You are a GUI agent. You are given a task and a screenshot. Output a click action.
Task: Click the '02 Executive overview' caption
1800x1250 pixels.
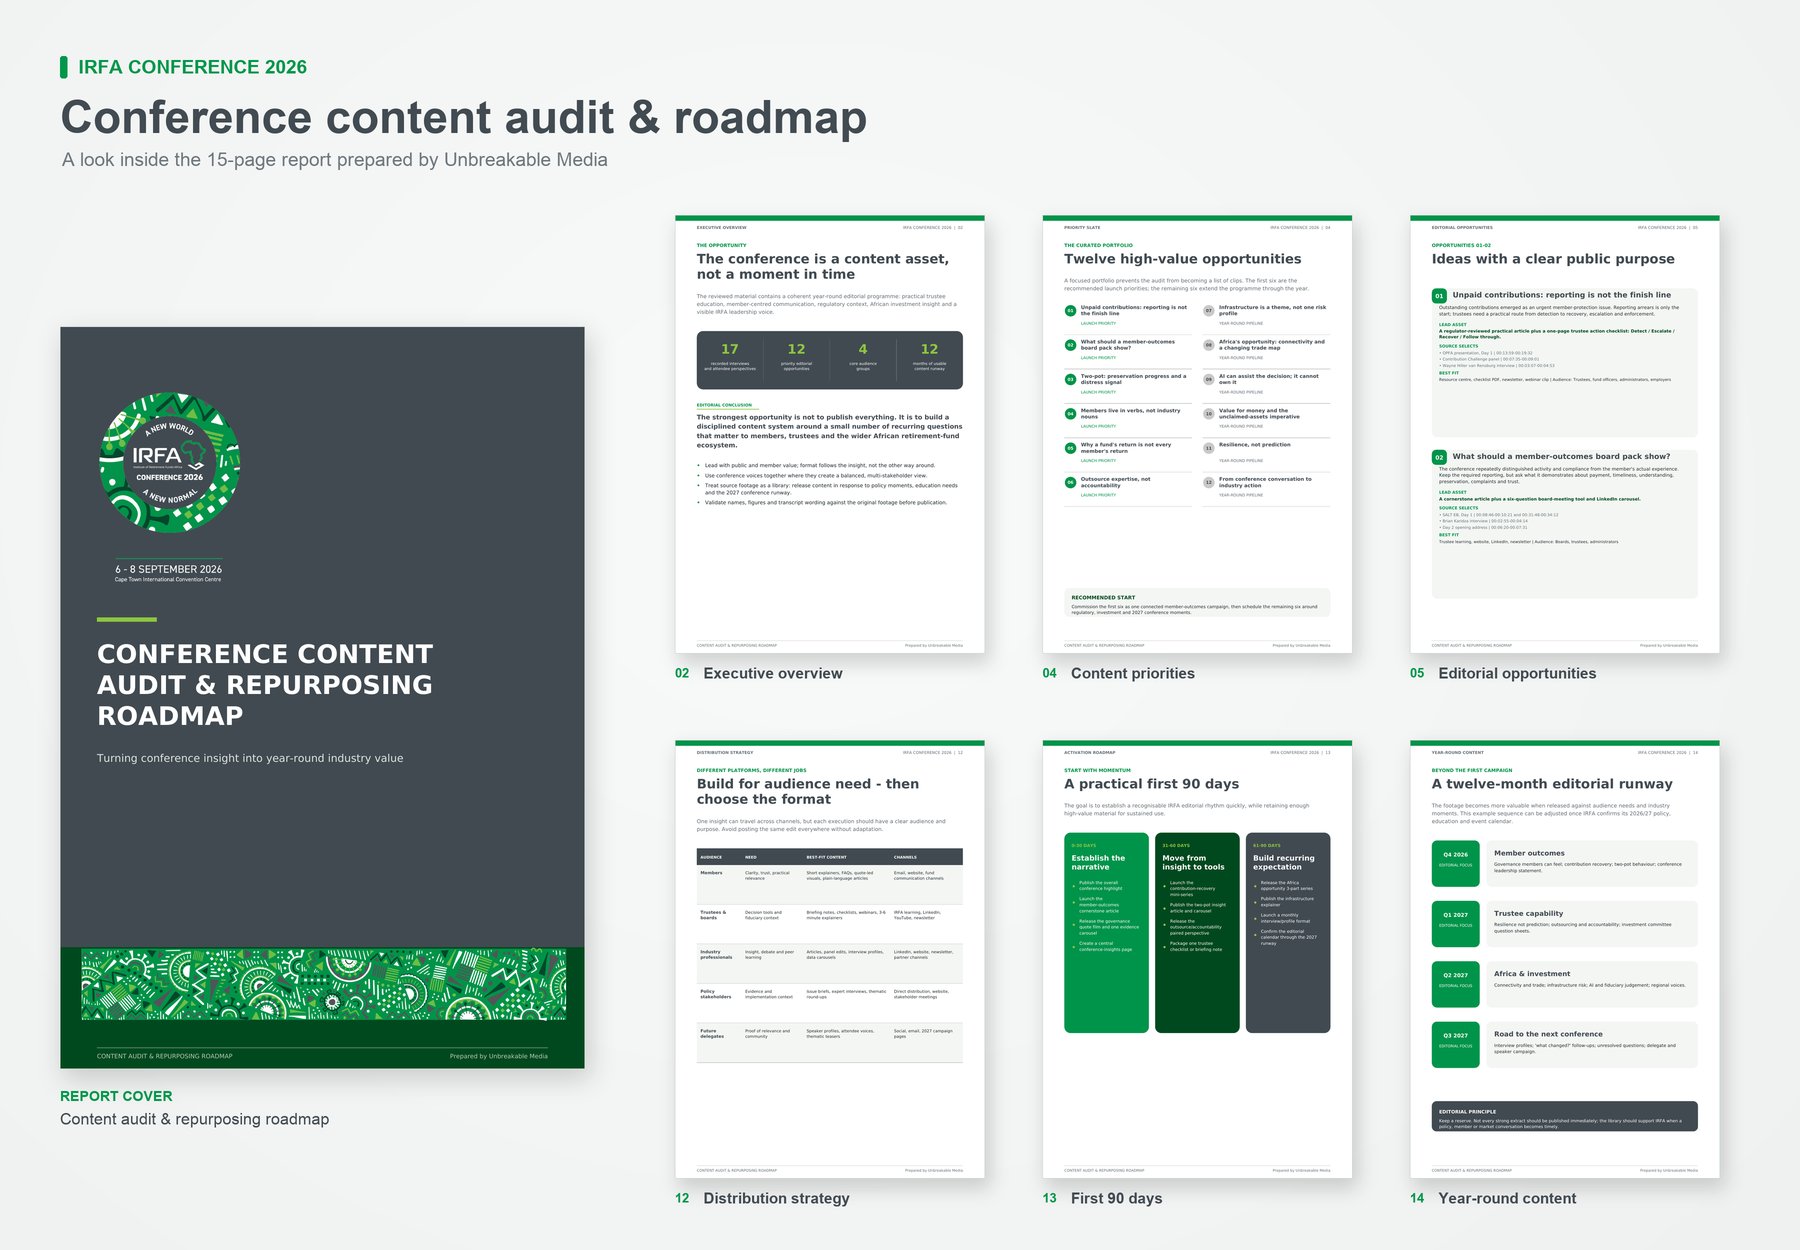coord(759,673)
